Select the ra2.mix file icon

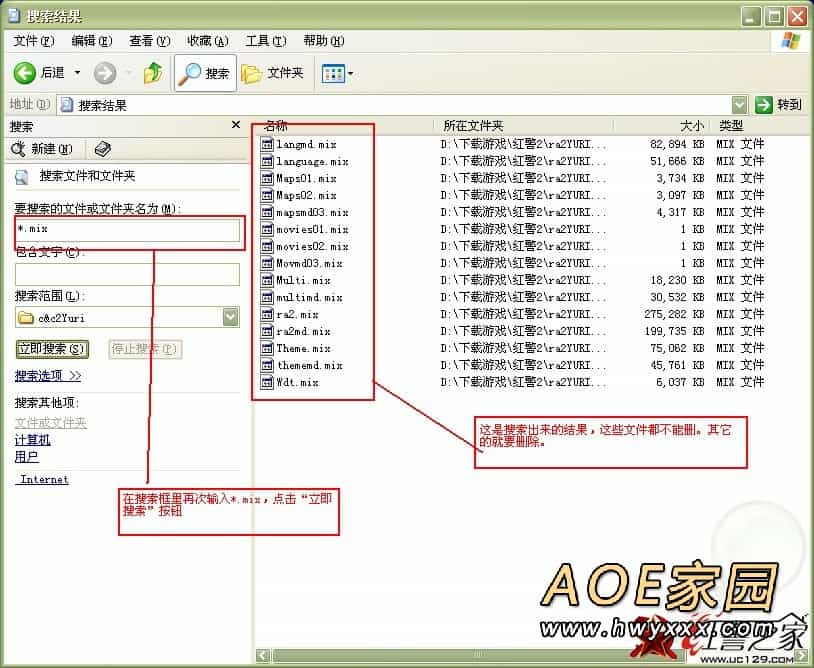(x=267, y=315)
